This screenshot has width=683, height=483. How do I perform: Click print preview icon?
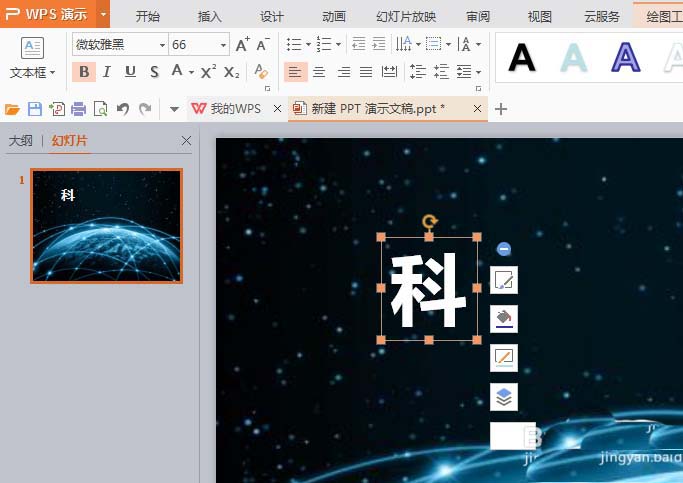[101, 109]
